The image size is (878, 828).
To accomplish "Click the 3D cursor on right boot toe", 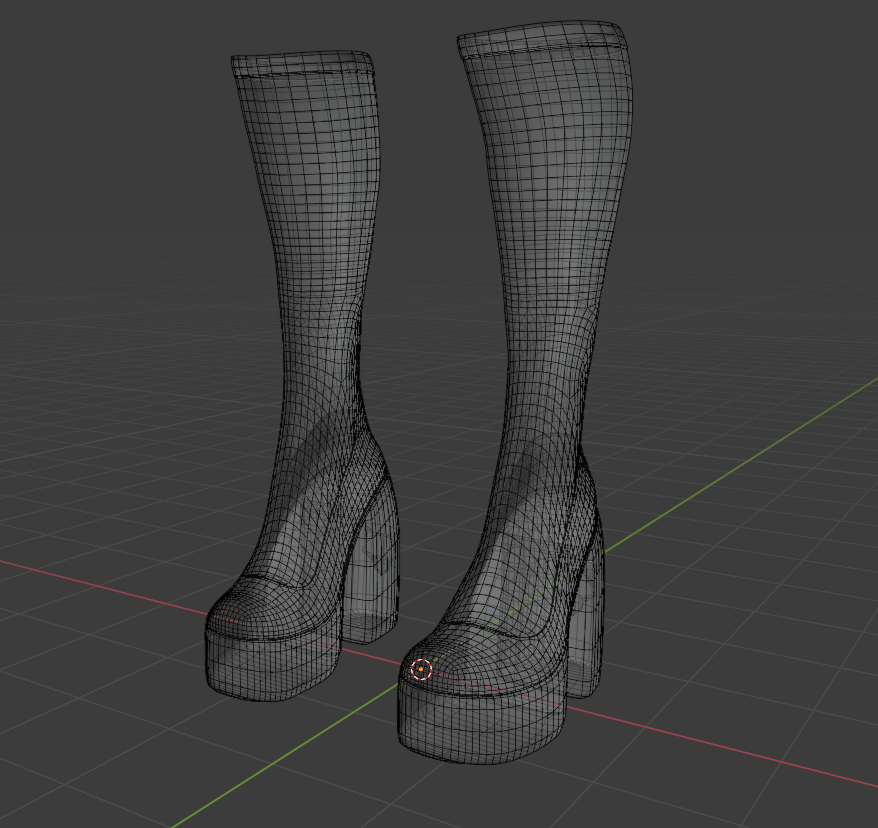I will [x=421, y=669].
